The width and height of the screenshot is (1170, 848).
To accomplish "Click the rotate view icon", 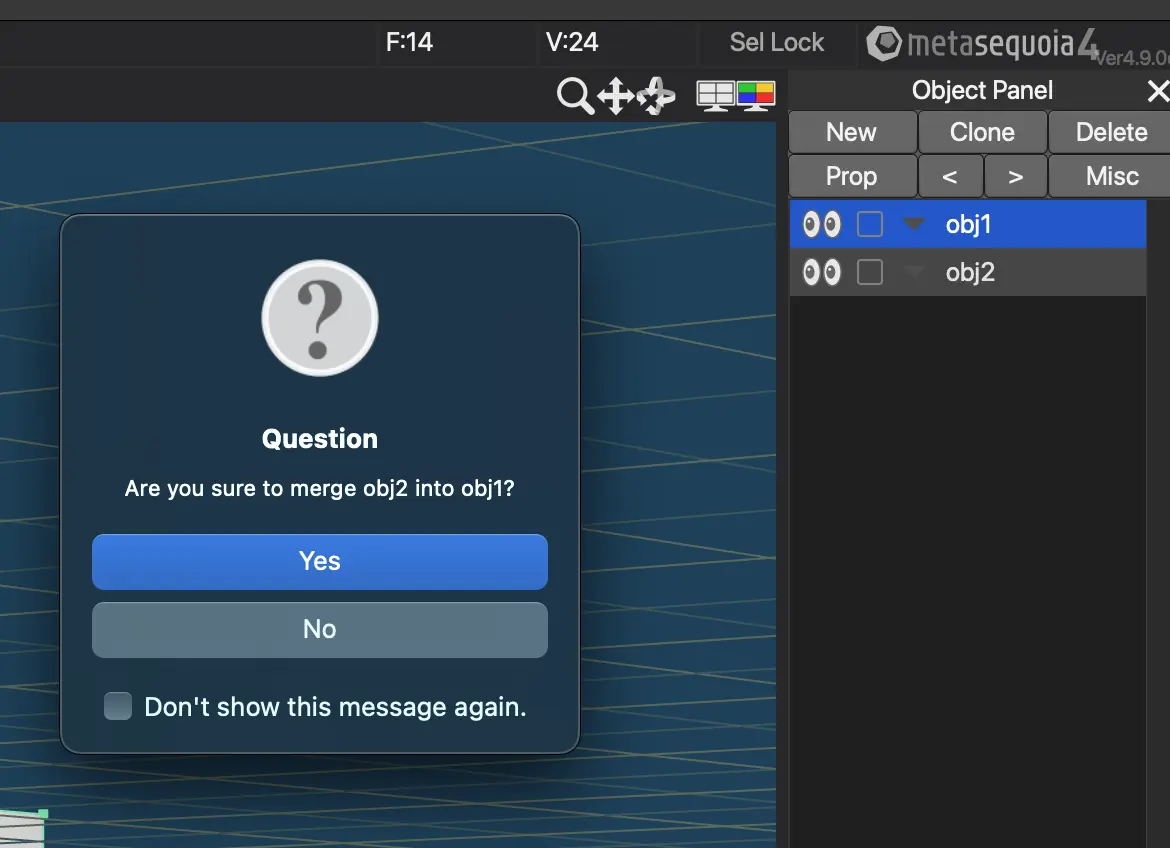I will pyautogui.click(x=656, y=96).
